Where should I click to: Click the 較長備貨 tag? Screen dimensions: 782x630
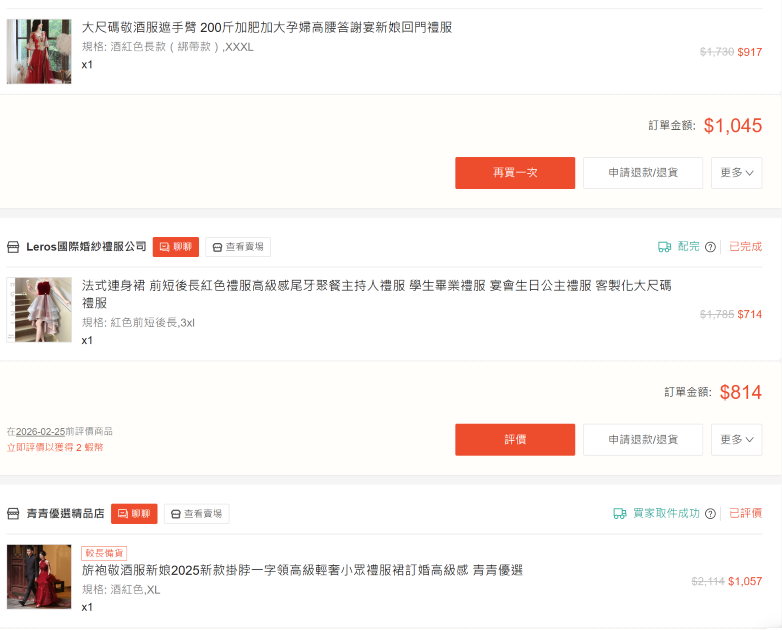click(104, 553)
